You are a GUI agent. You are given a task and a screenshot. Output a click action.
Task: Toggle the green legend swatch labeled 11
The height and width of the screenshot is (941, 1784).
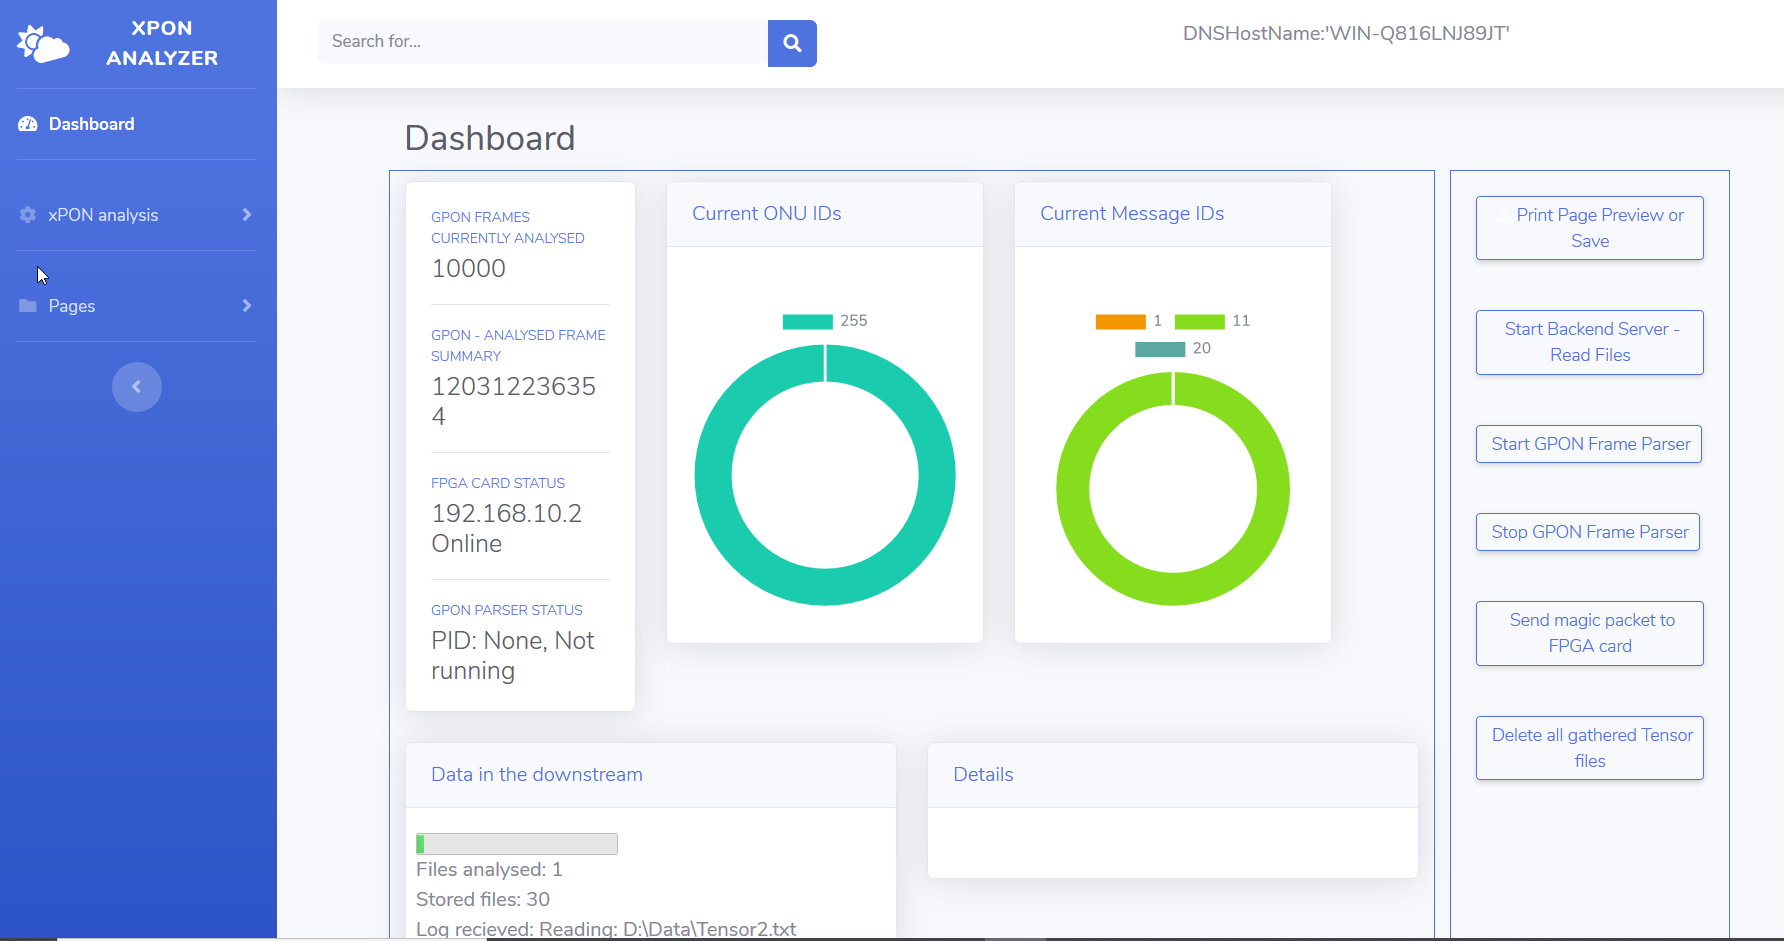click(x=1199, y=321)
